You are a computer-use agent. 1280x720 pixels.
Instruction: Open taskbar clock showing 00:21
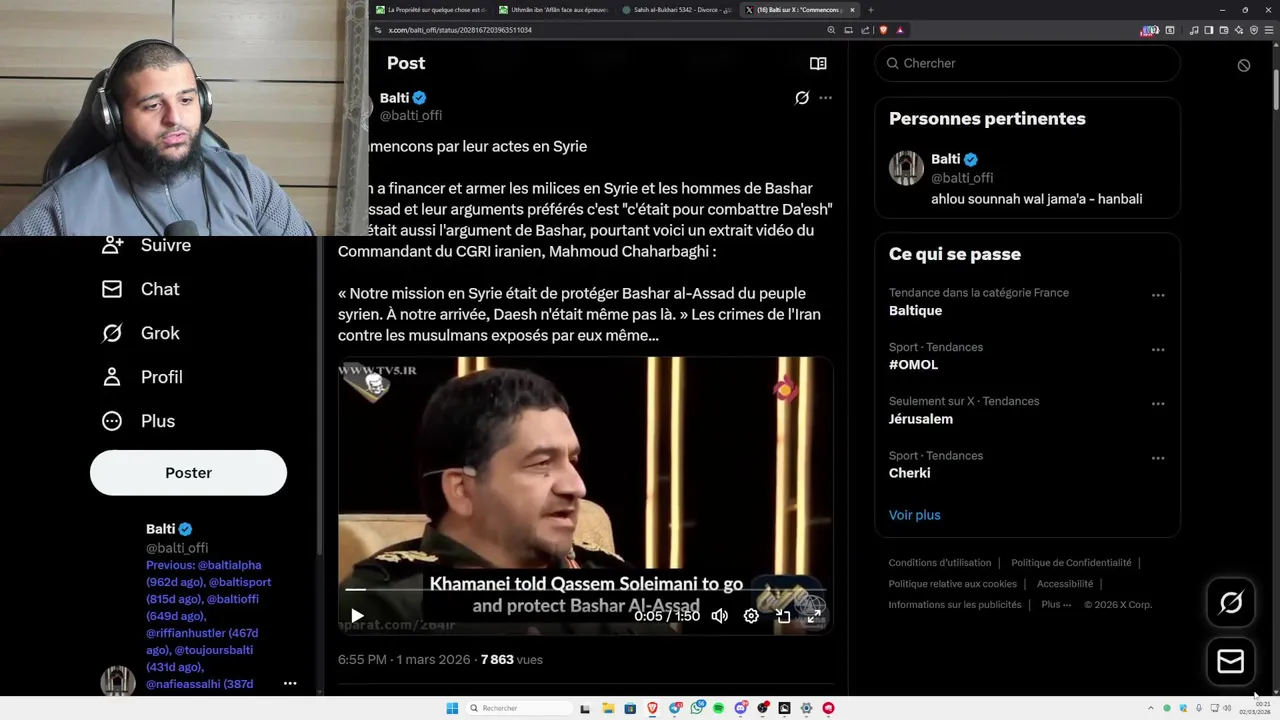1257,708
